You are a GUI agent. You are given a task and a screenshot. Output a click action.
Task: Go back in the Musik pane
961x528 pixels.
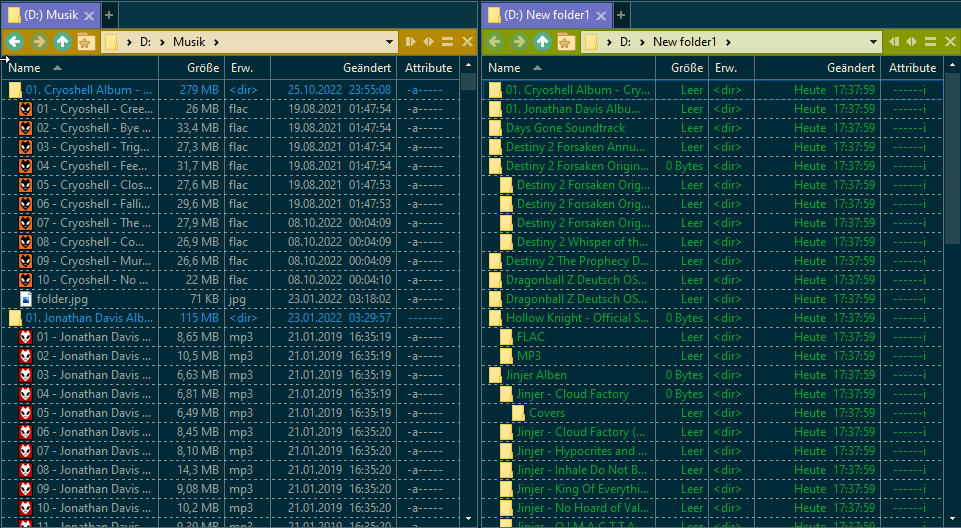coord(15,42)
